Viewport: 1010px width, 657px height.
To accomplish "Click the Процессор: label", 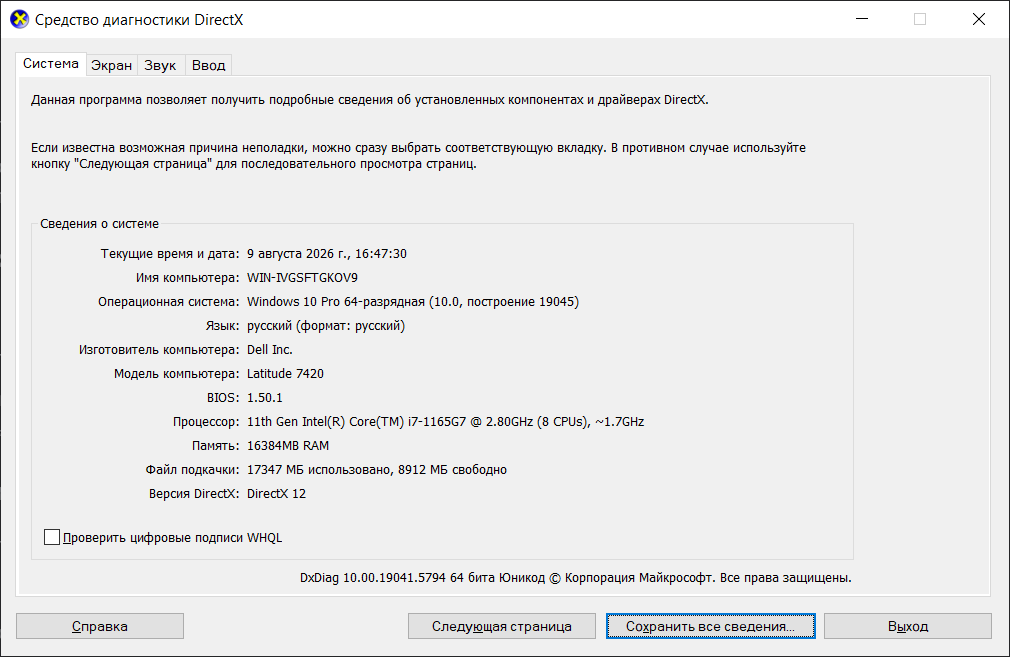I will click(206, 422).
